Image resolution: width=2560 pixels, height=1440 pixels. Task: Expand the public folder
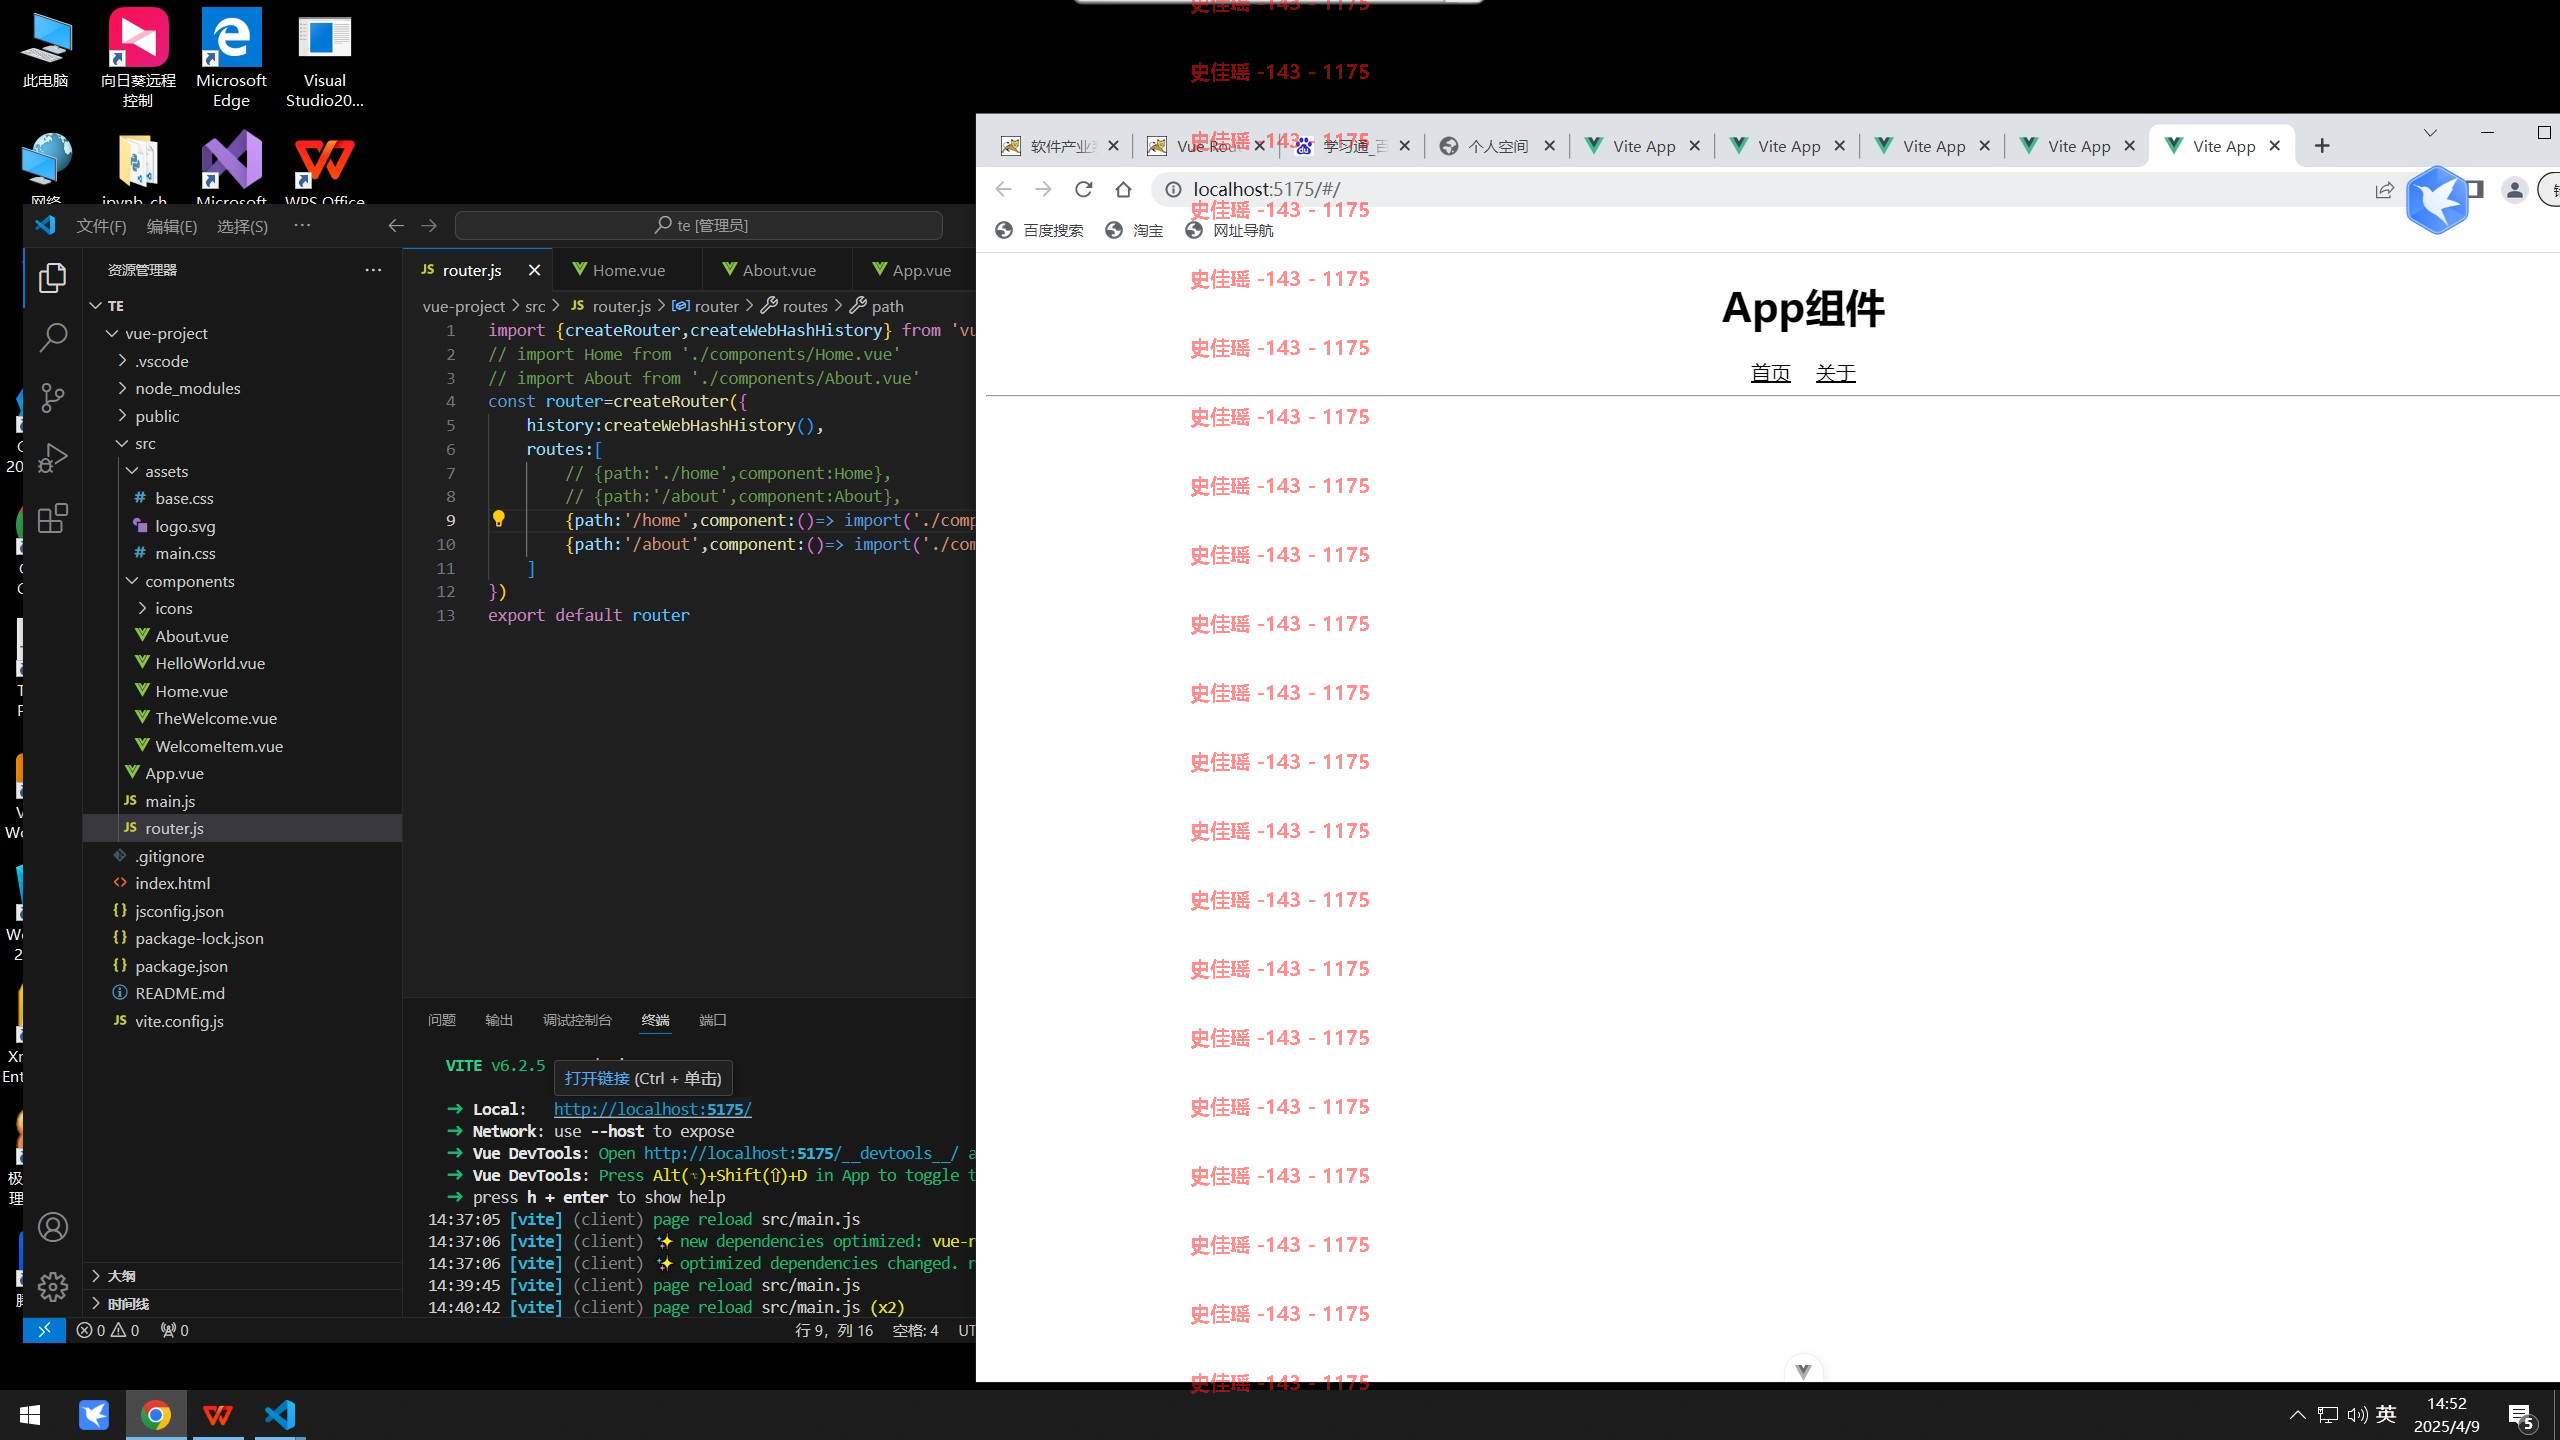tap(156, 416)
